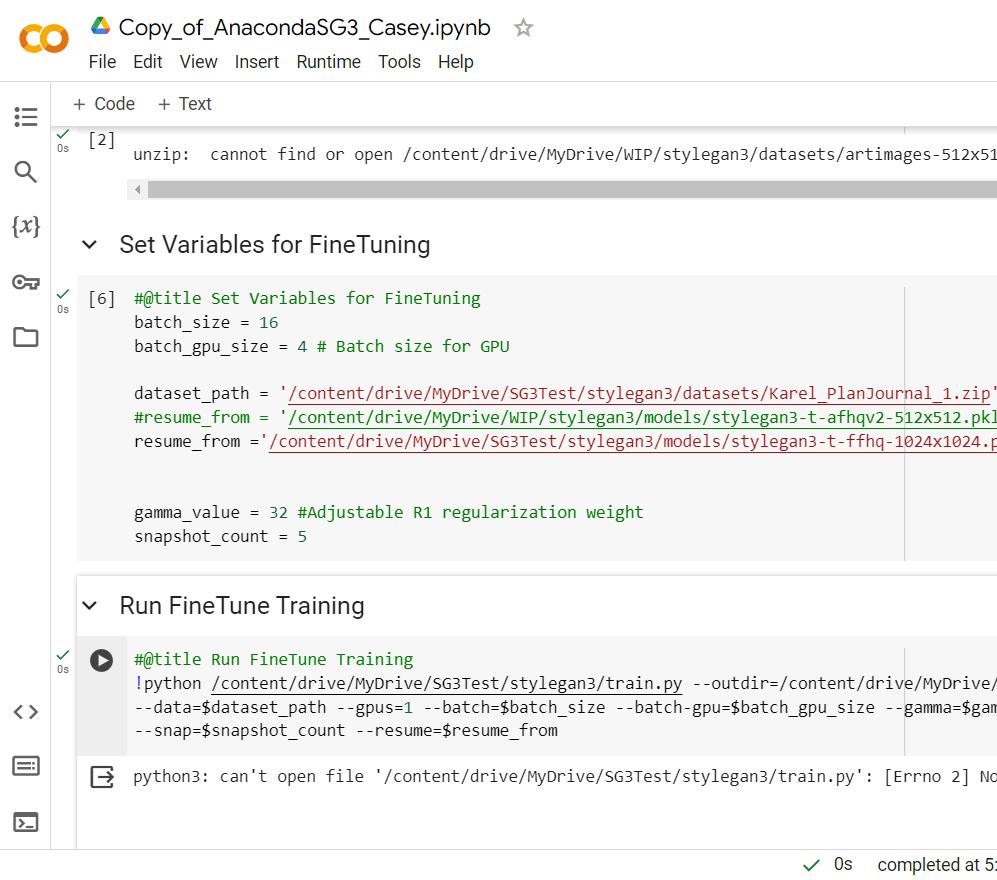This screenshot has height=880, width=997.
Task: Open the Variables inspector panel icon
Action: 25,227
